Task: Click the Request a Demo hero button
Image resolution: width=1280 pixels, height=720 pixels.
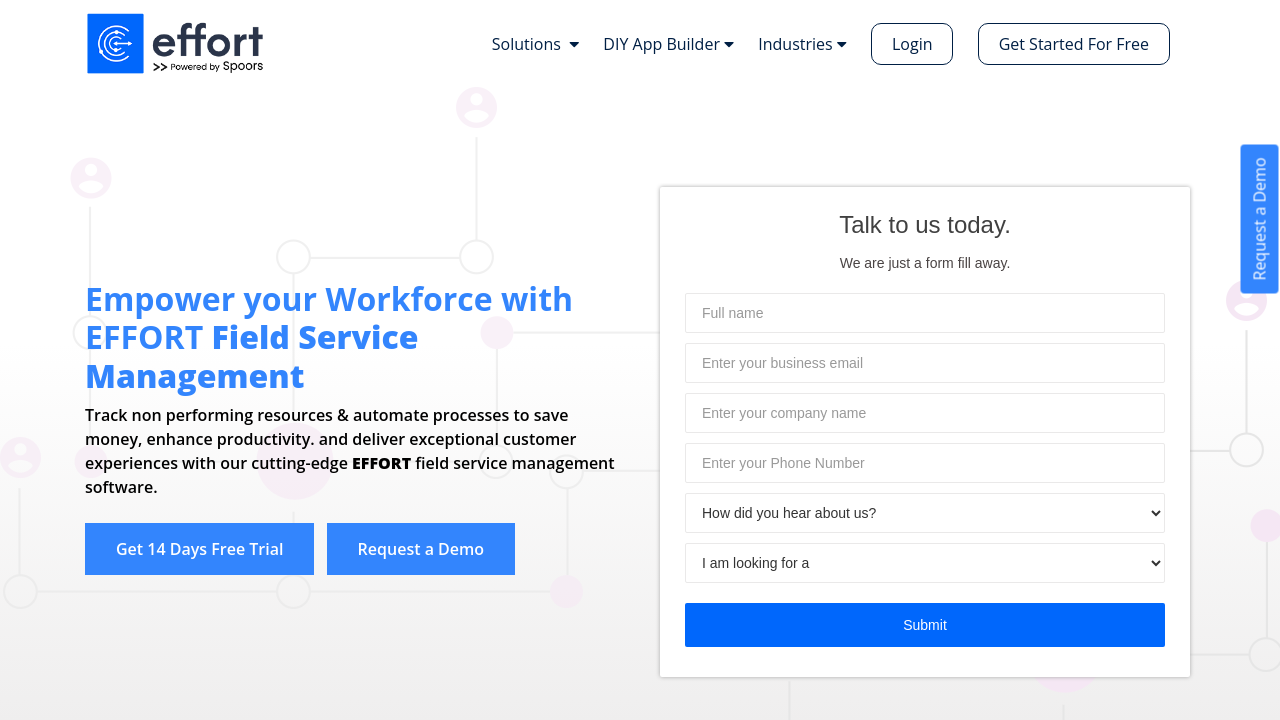Action: [421, 549]
